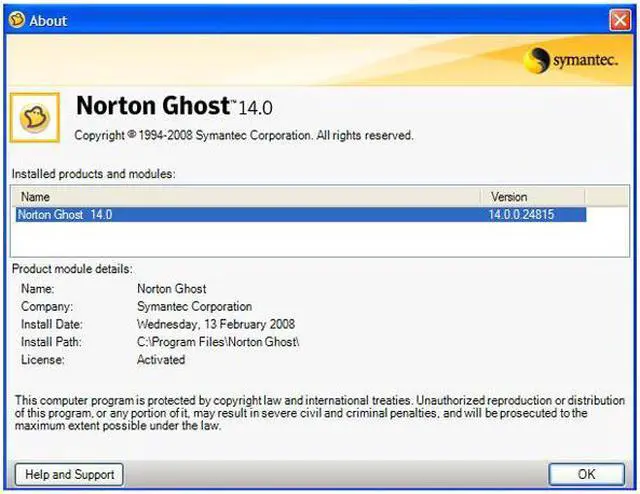Viewport: 640px width, 494px height.
Task: Click the Installed products and modules label
Action: (x=93, y=174)
